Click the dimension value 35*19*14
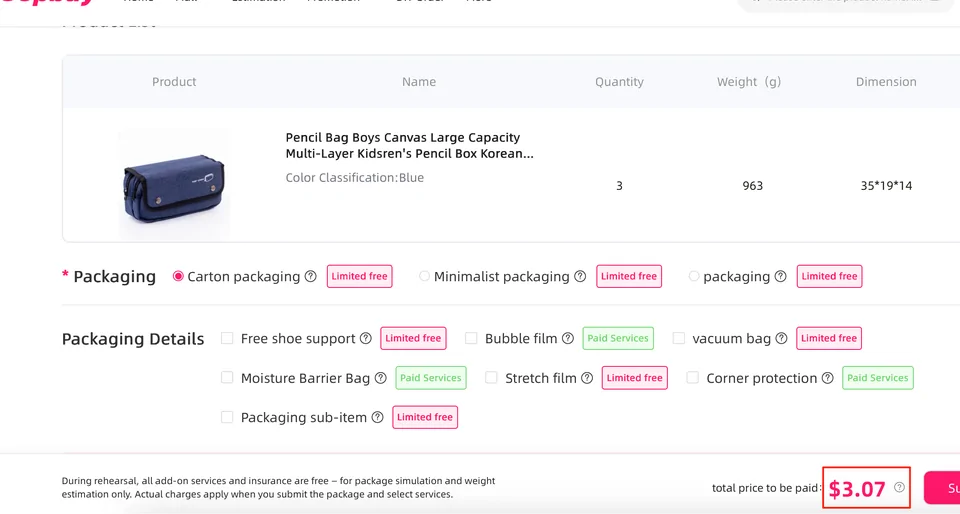This screenshot has width=960, height=514. point(886,186)
